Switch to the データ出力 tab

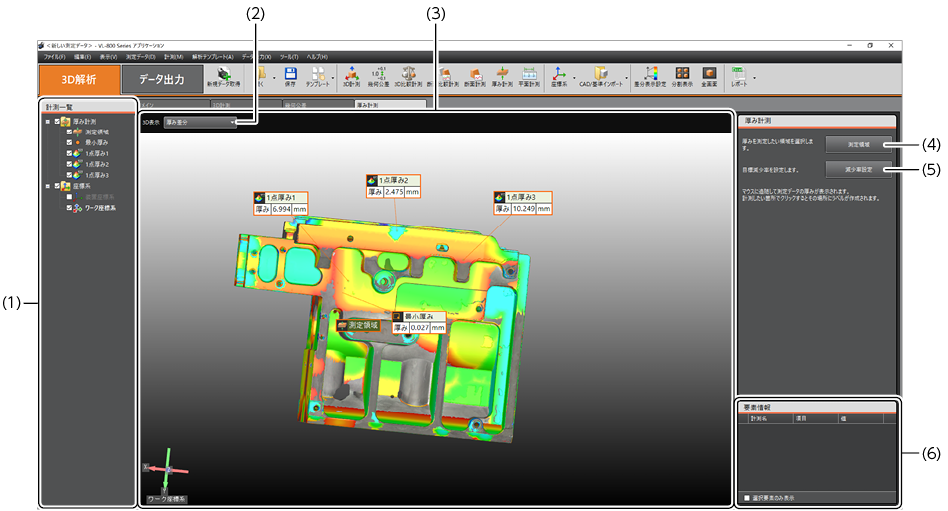161,80
